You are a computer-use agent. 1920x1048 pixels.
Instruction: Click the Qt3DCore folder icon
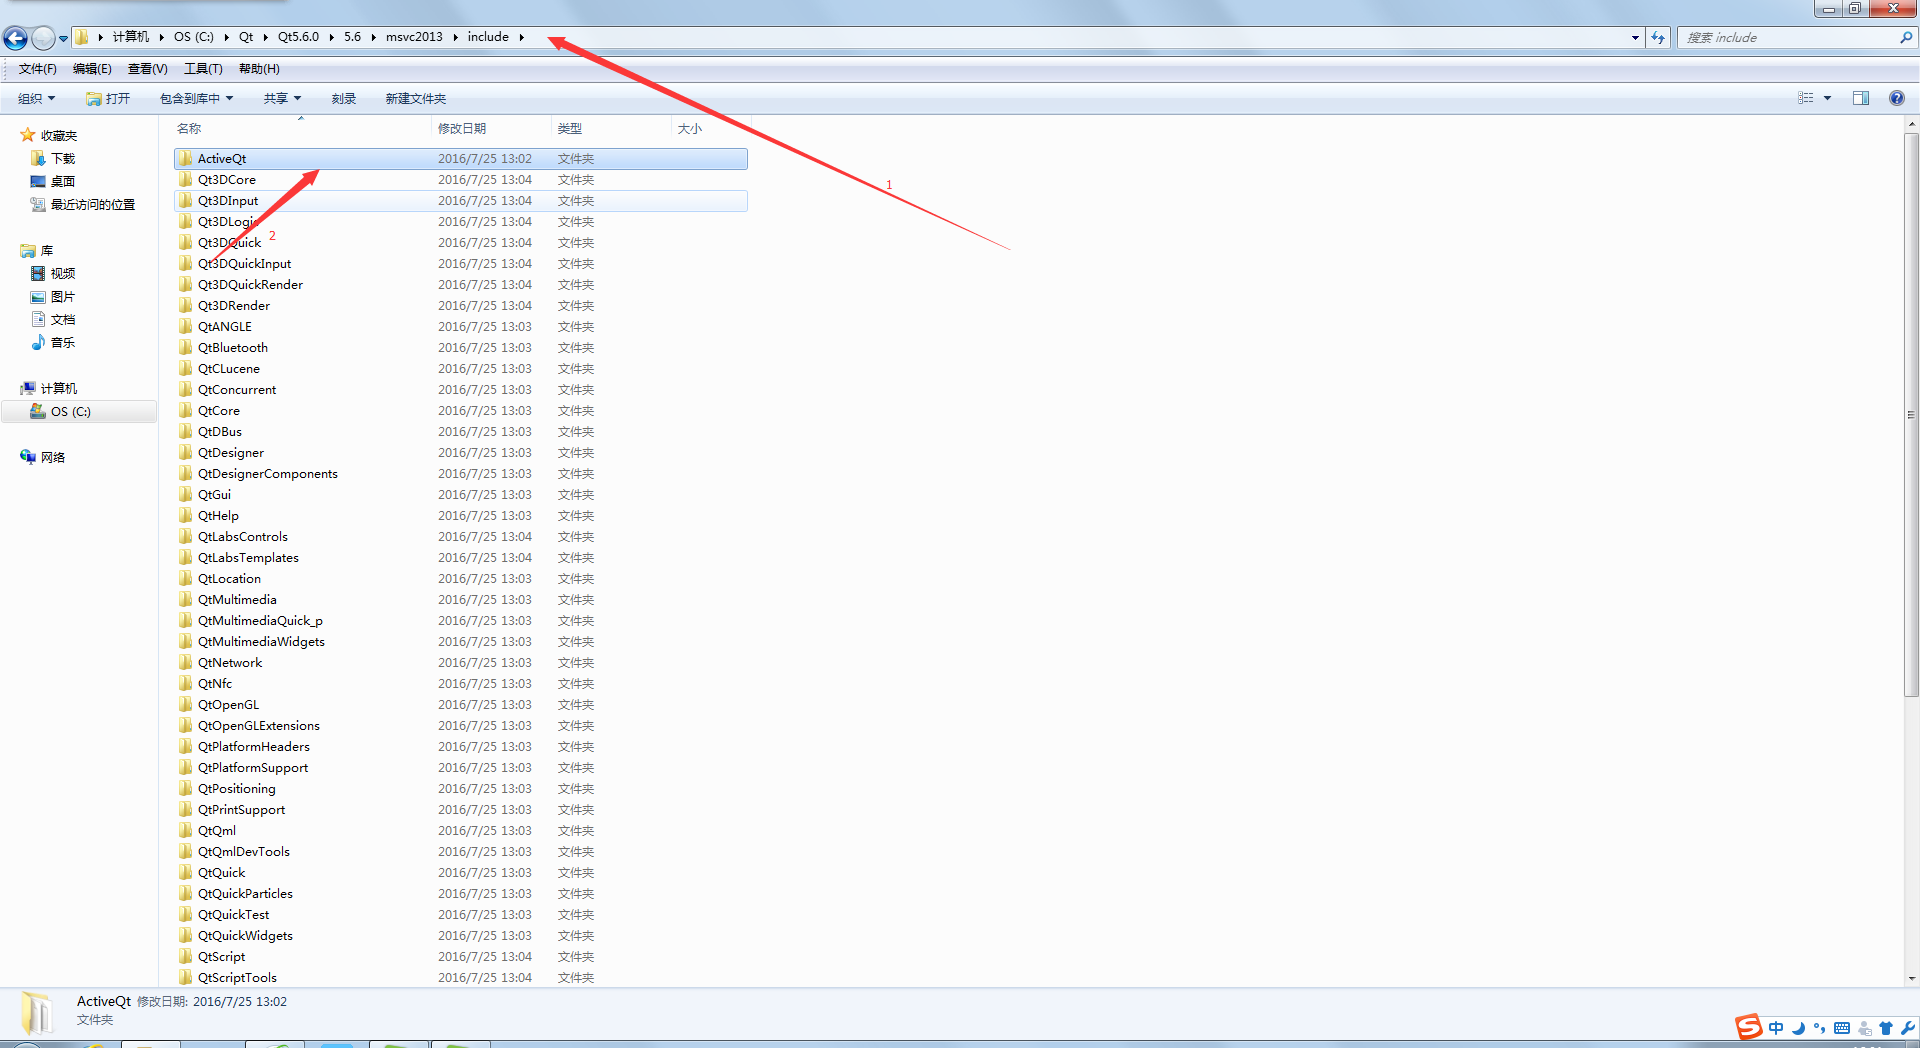tap(186, 179)
